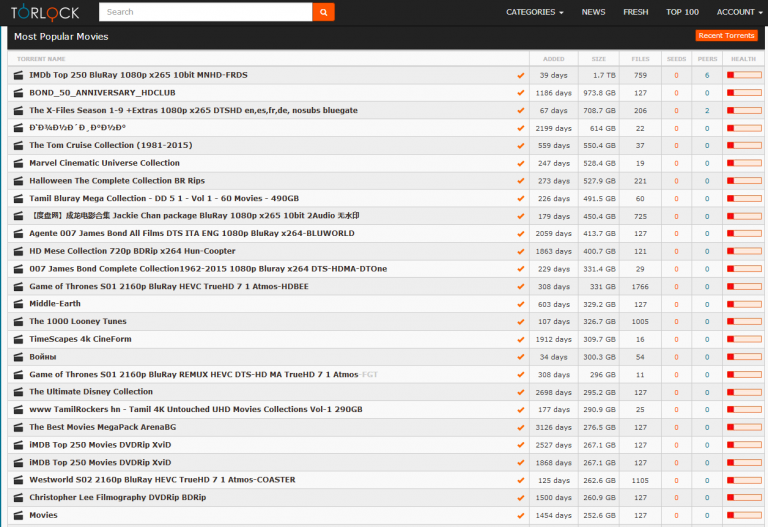This screenshot has height=527, width=768.
Task: Click verified checkmark on IMDb Top 250 BluRay row
Action: tap(521, 75)
